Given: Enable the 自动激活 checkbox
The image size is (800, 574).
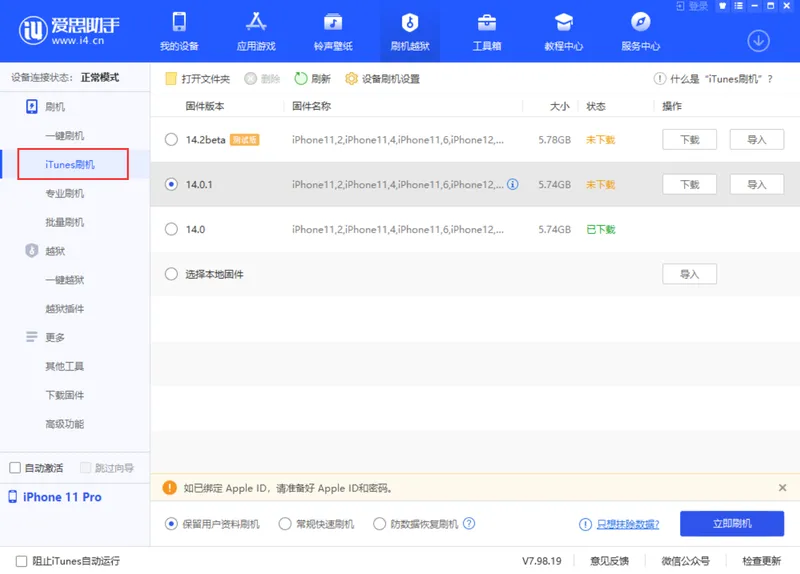Looking at the screenshot, I should 15,468.
